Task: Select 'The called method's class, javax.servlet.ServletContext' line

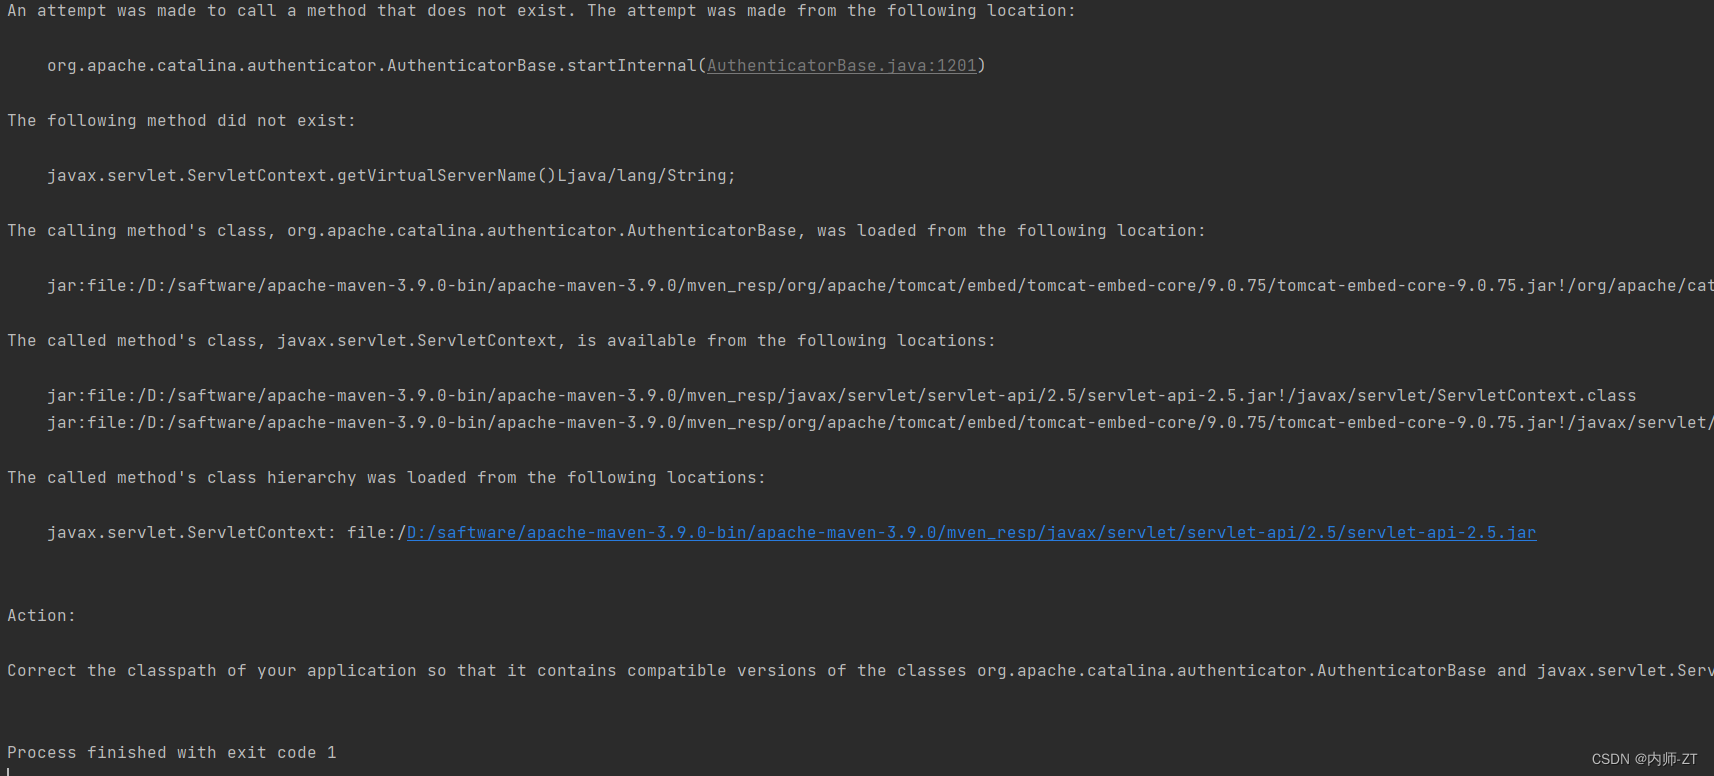Action: (501, 341)
